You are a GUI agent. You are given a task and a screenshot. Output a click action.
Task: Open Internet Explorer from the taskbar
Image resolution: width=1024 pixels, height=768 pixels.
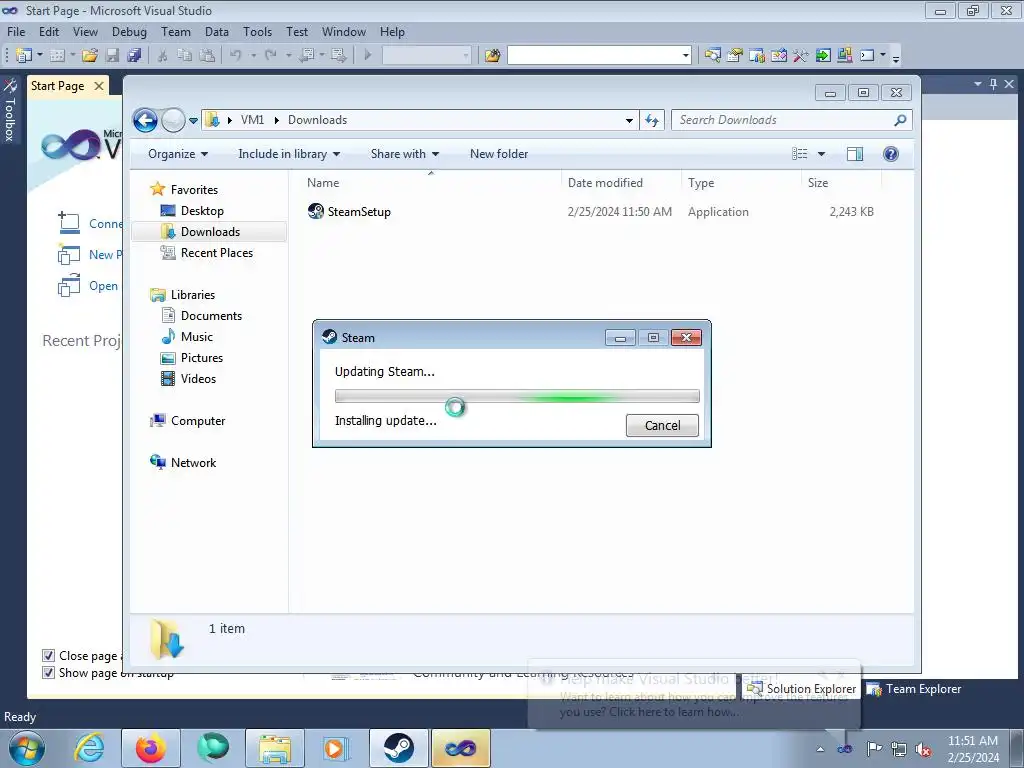click(x=89, y=748)
